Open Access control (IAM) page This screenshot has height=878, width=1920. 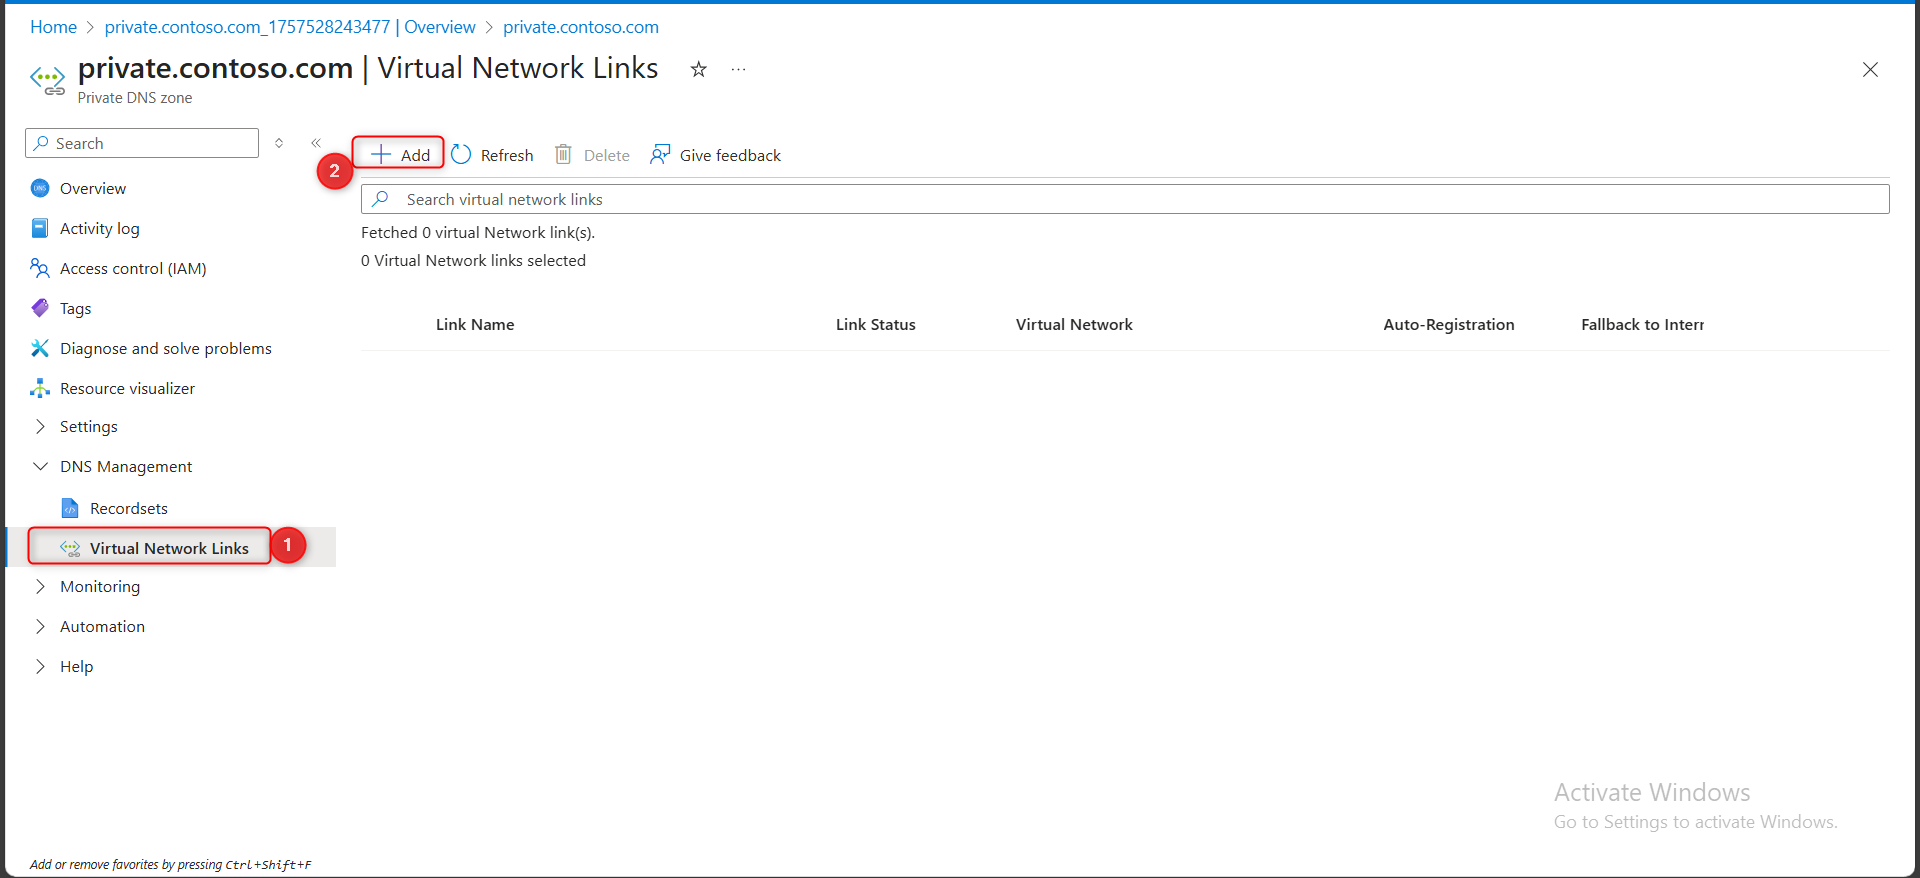click(x=133, y=268)
